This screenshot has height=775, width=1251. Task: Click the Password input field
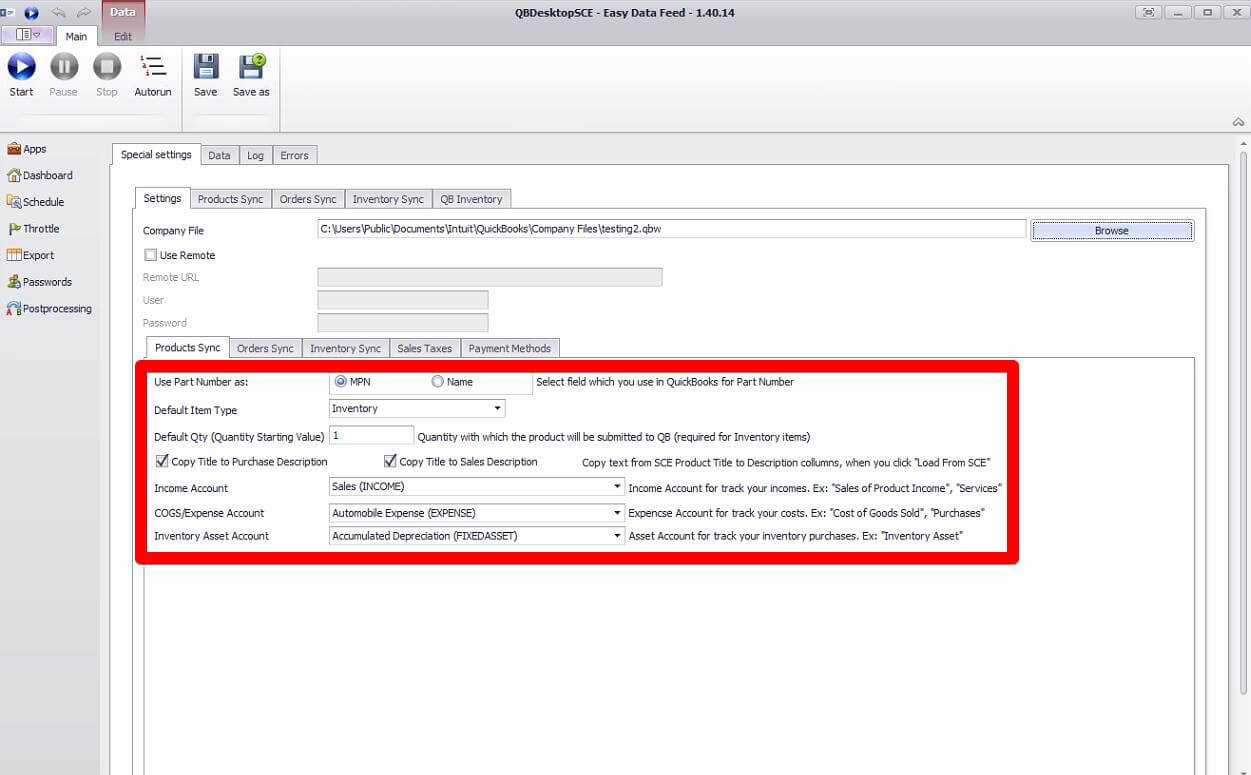coord(402,323)
